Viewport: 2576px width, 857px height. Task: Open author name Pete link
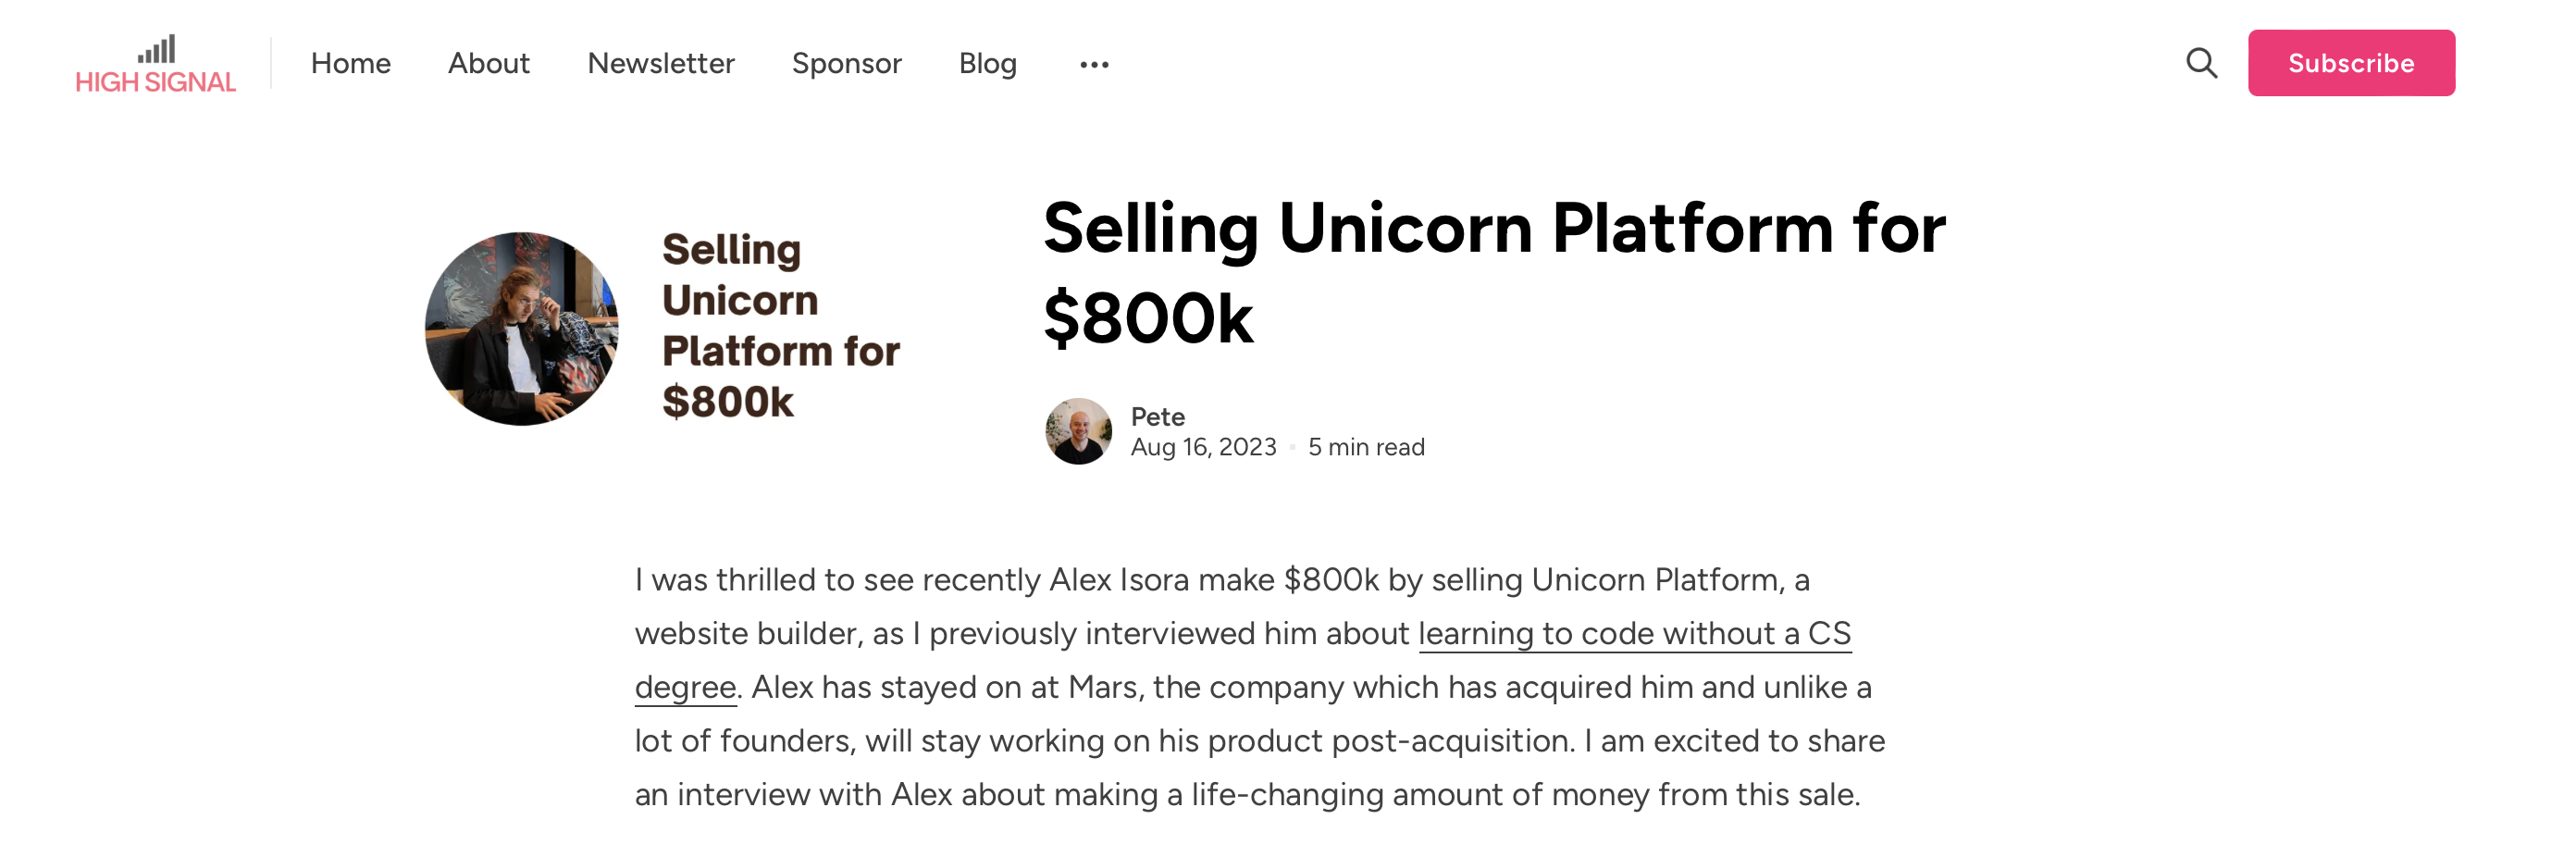point(1157,416)
